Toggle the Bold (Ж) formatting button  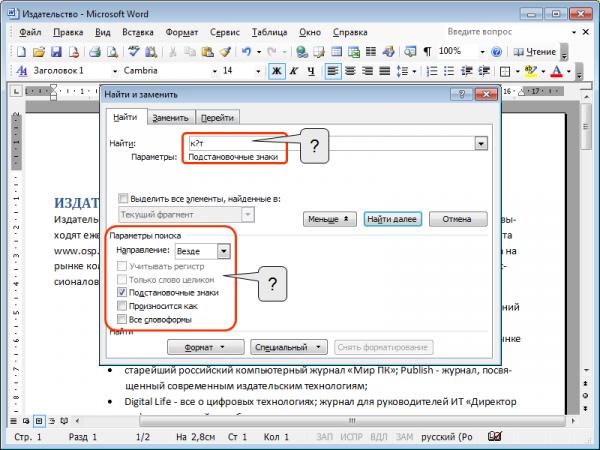click(277, 71)
